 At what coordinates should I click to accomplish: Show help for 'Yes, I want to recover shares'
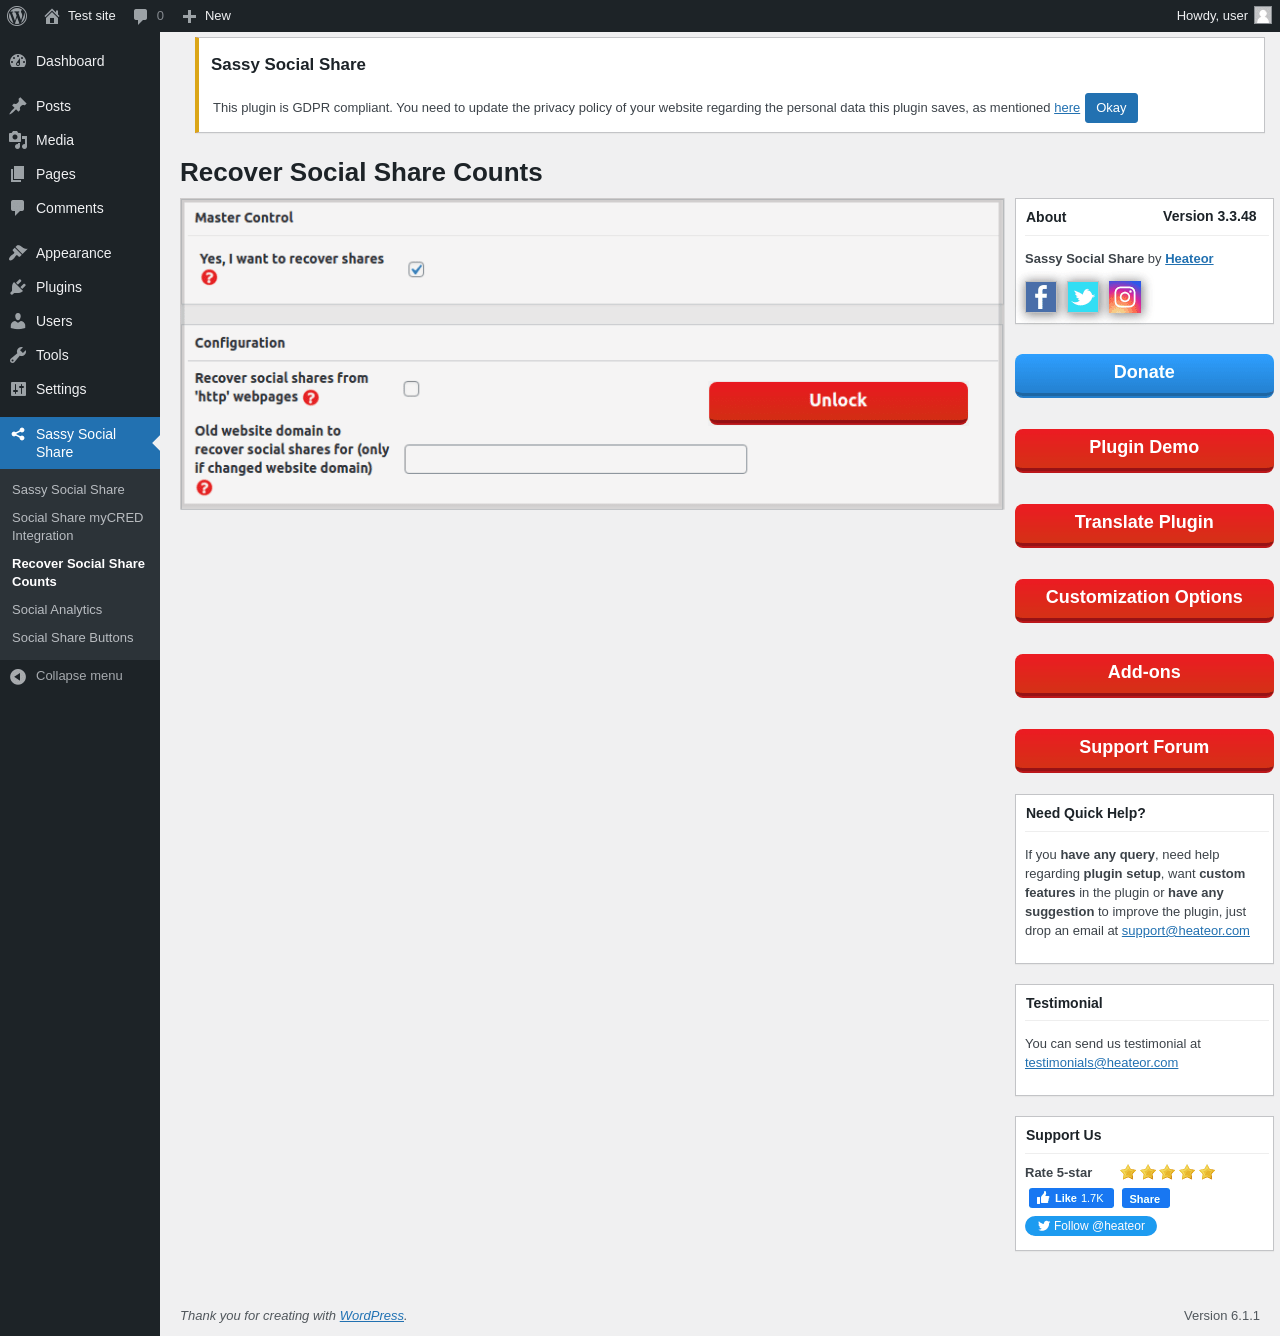click(x=209, y=277)
